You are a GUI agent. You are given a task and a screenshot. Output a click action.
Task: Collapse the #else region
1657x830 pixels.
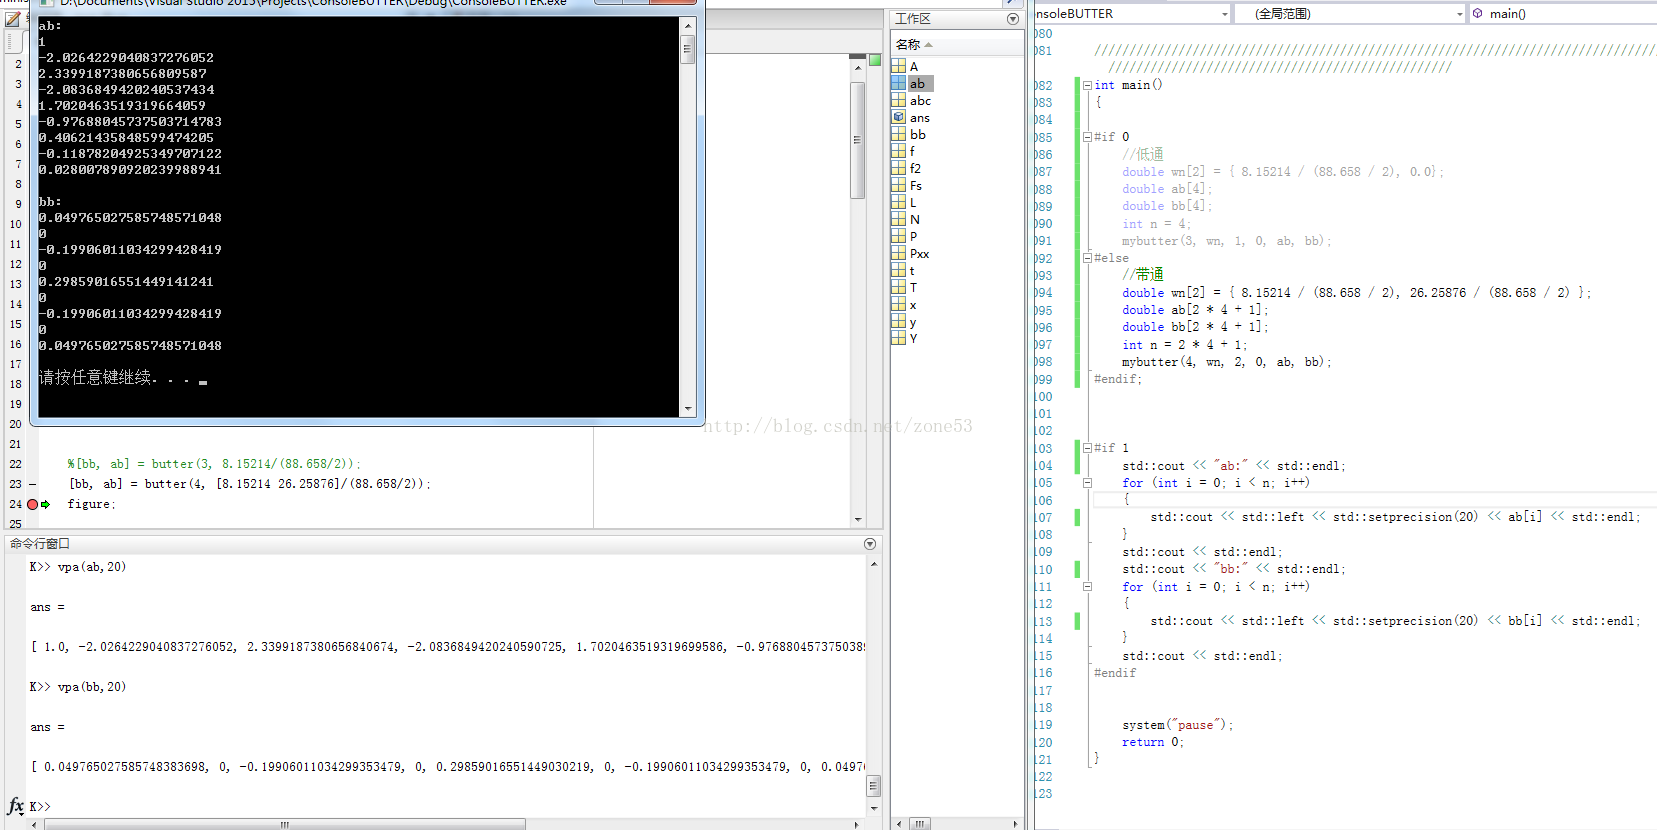pos(1087,258)
